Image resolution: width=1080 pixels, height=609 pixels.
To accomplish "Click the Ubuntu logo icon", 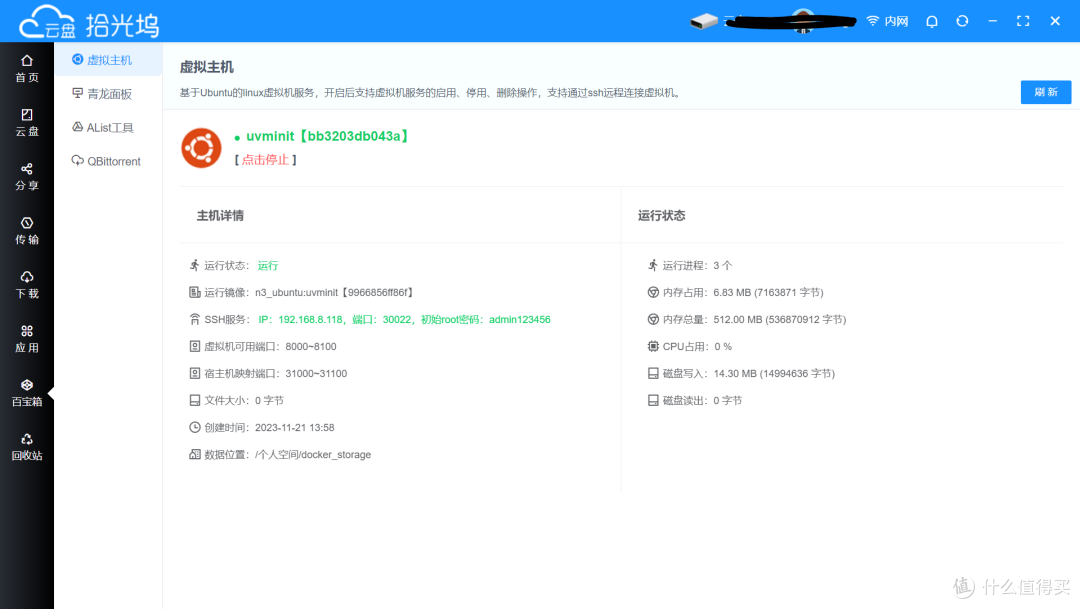I will click(x=201, y=147).
